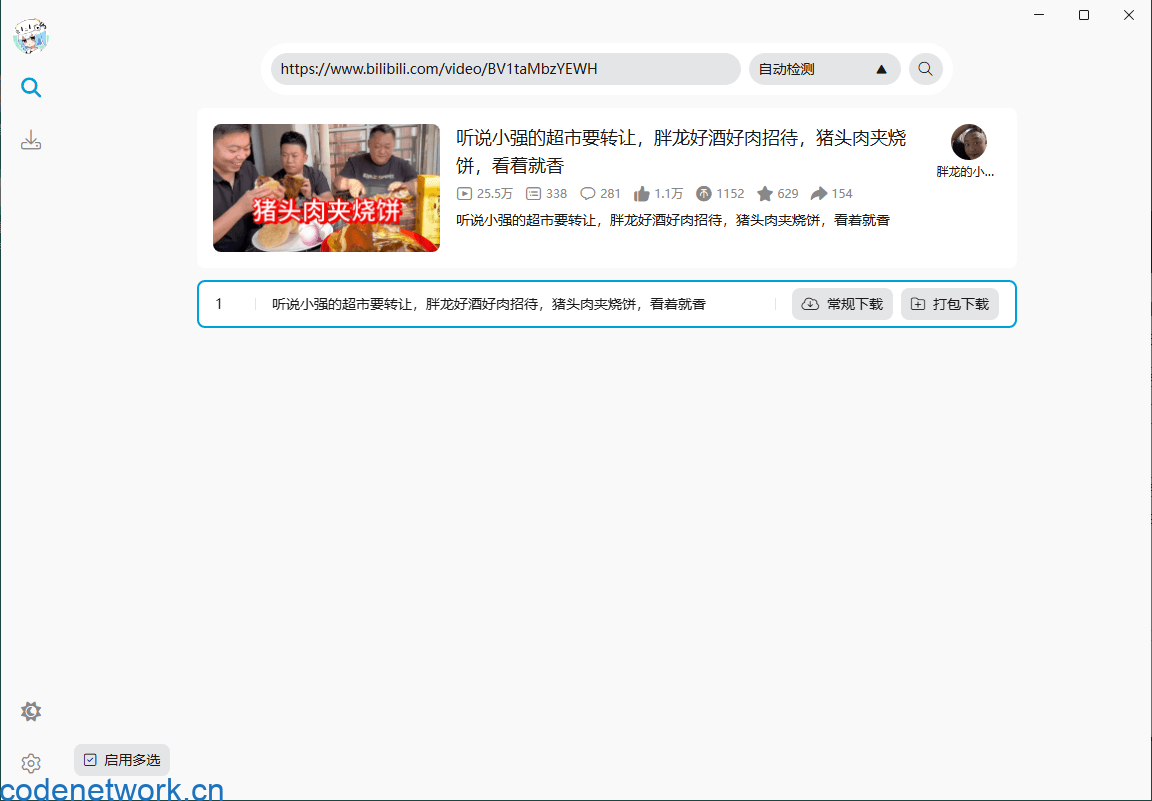Click the play count icon showing 25.5万
The width and height of the screenshot is (1152, 801).
[x=464, y=194]
